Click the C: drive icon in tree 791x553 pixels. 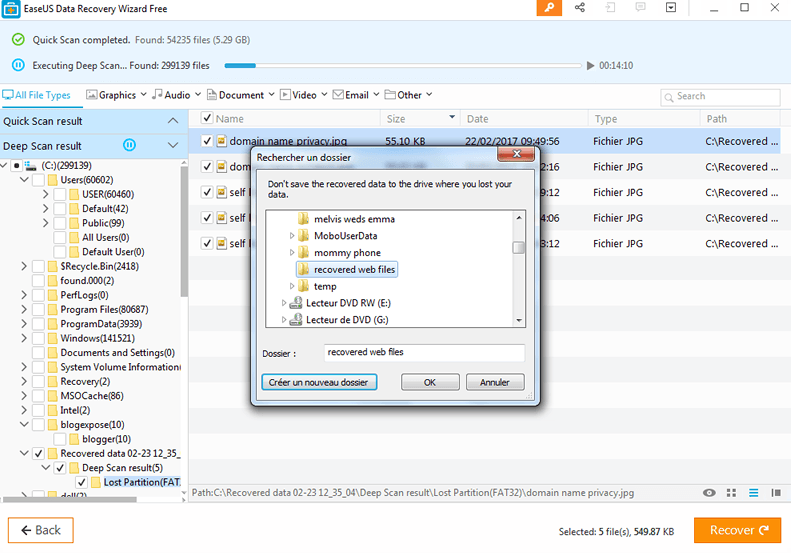[x=31, y=165]
